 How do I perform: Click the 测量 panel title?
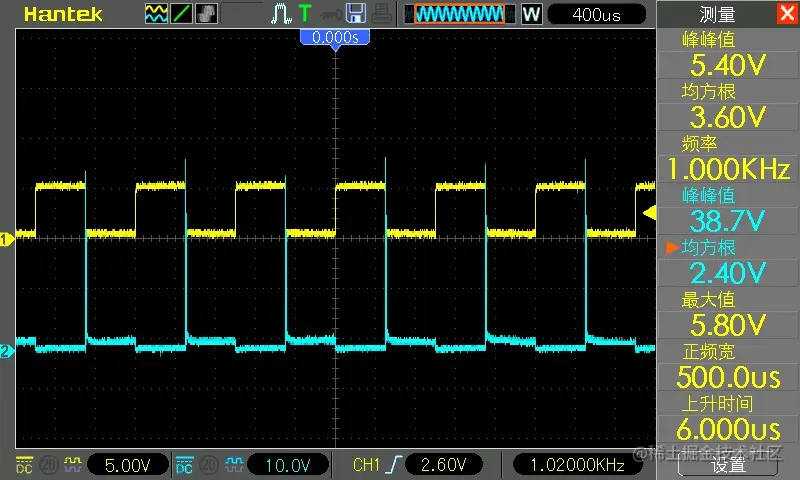717,14
